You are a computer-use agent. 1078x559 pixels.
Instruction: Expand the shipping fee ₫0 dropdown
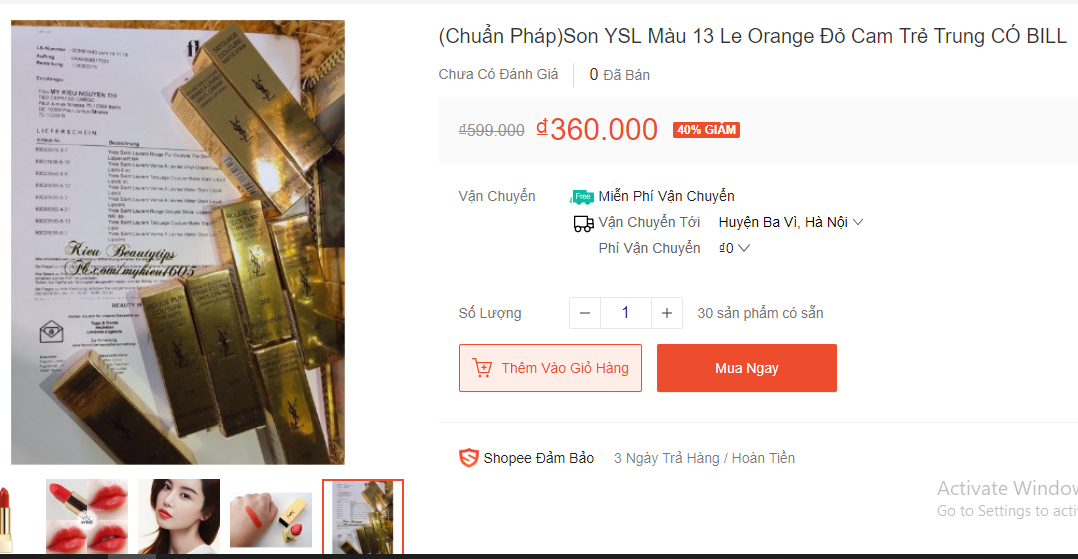point(734,248)
